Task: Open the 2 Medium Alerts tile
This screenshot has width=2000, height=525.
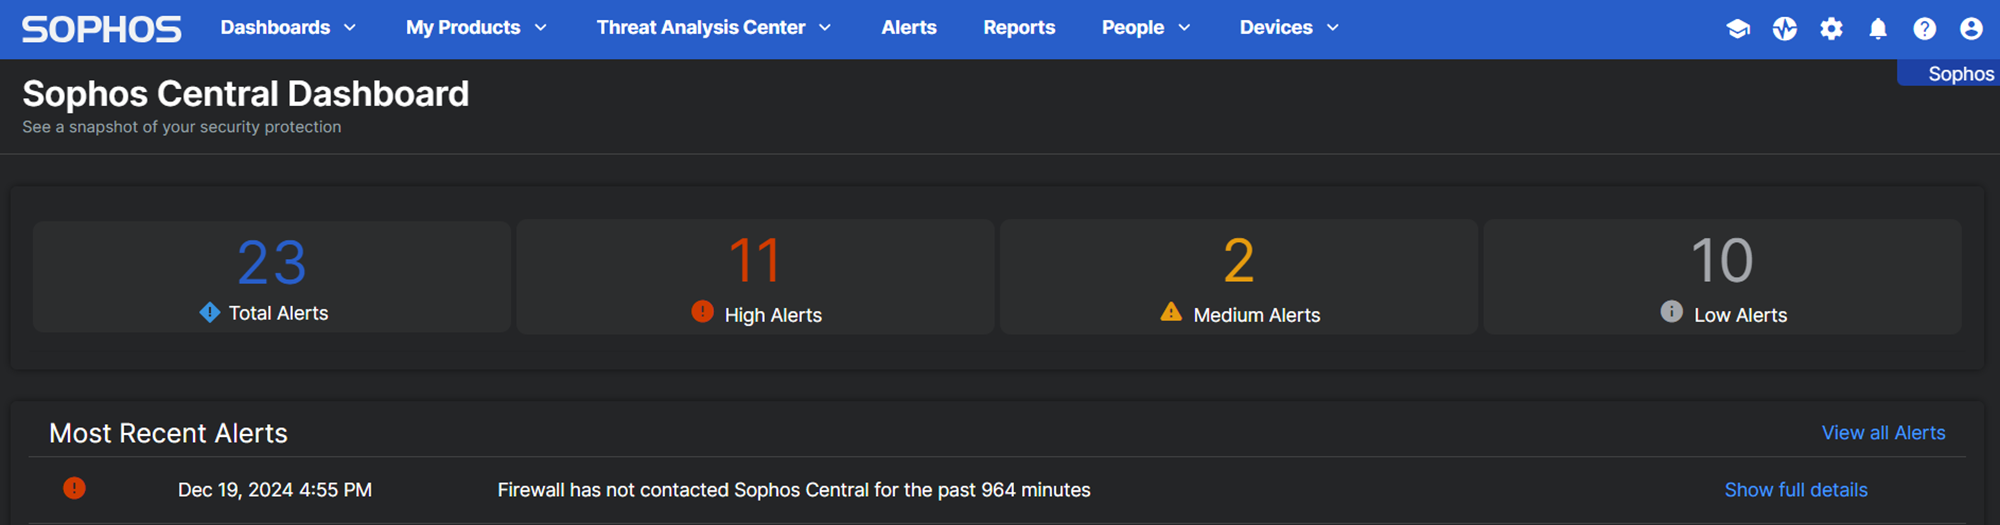Action: point(1238,277)
